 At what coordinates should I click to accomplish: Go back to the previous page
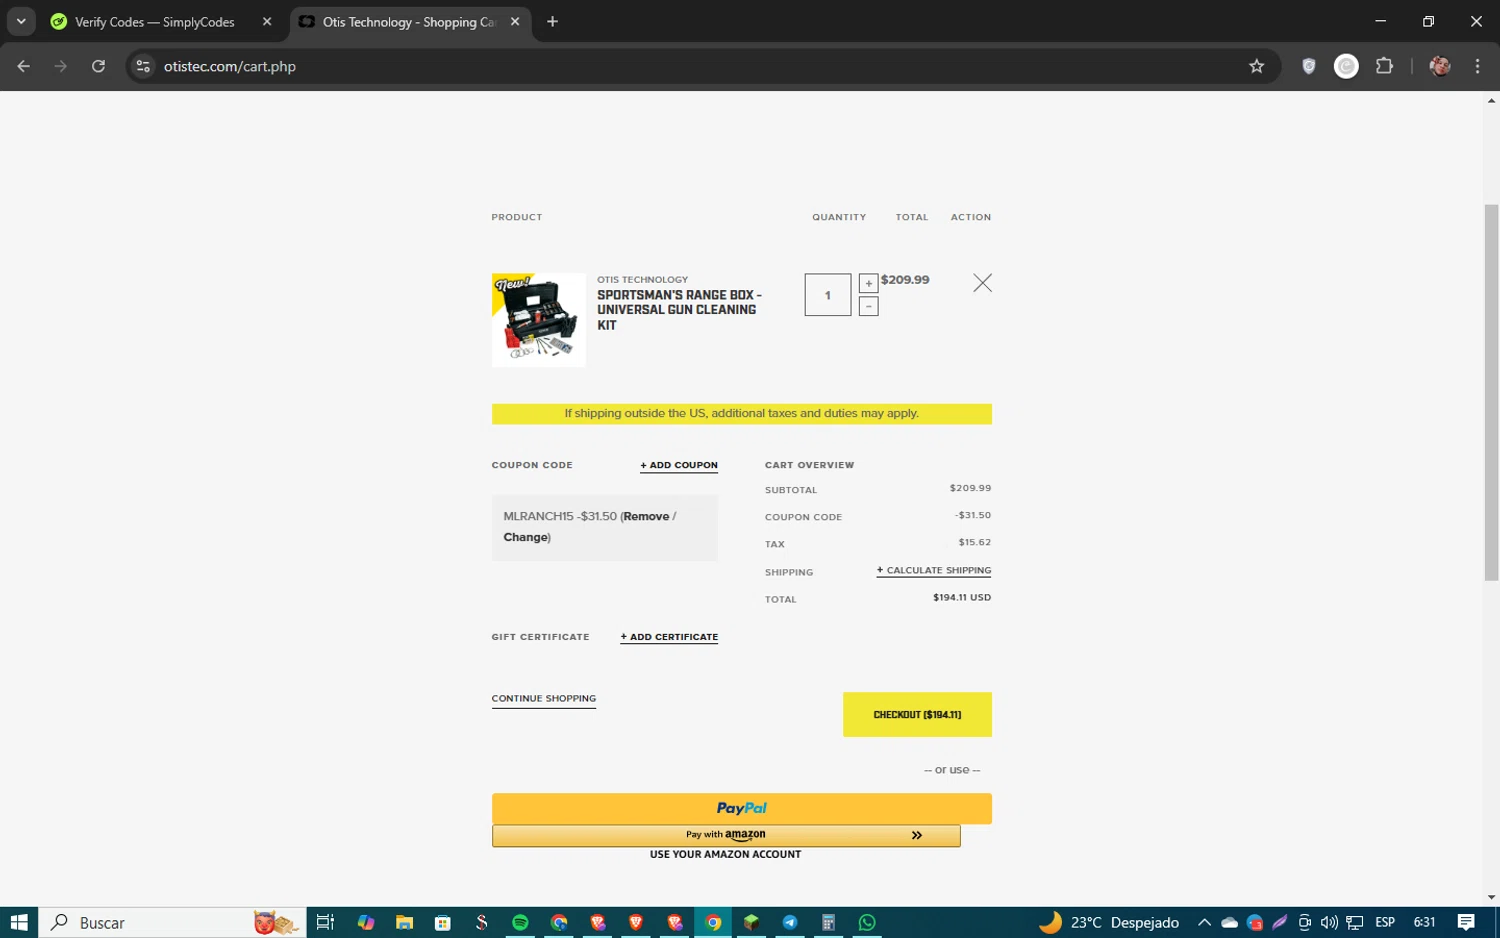pos(24,66)
